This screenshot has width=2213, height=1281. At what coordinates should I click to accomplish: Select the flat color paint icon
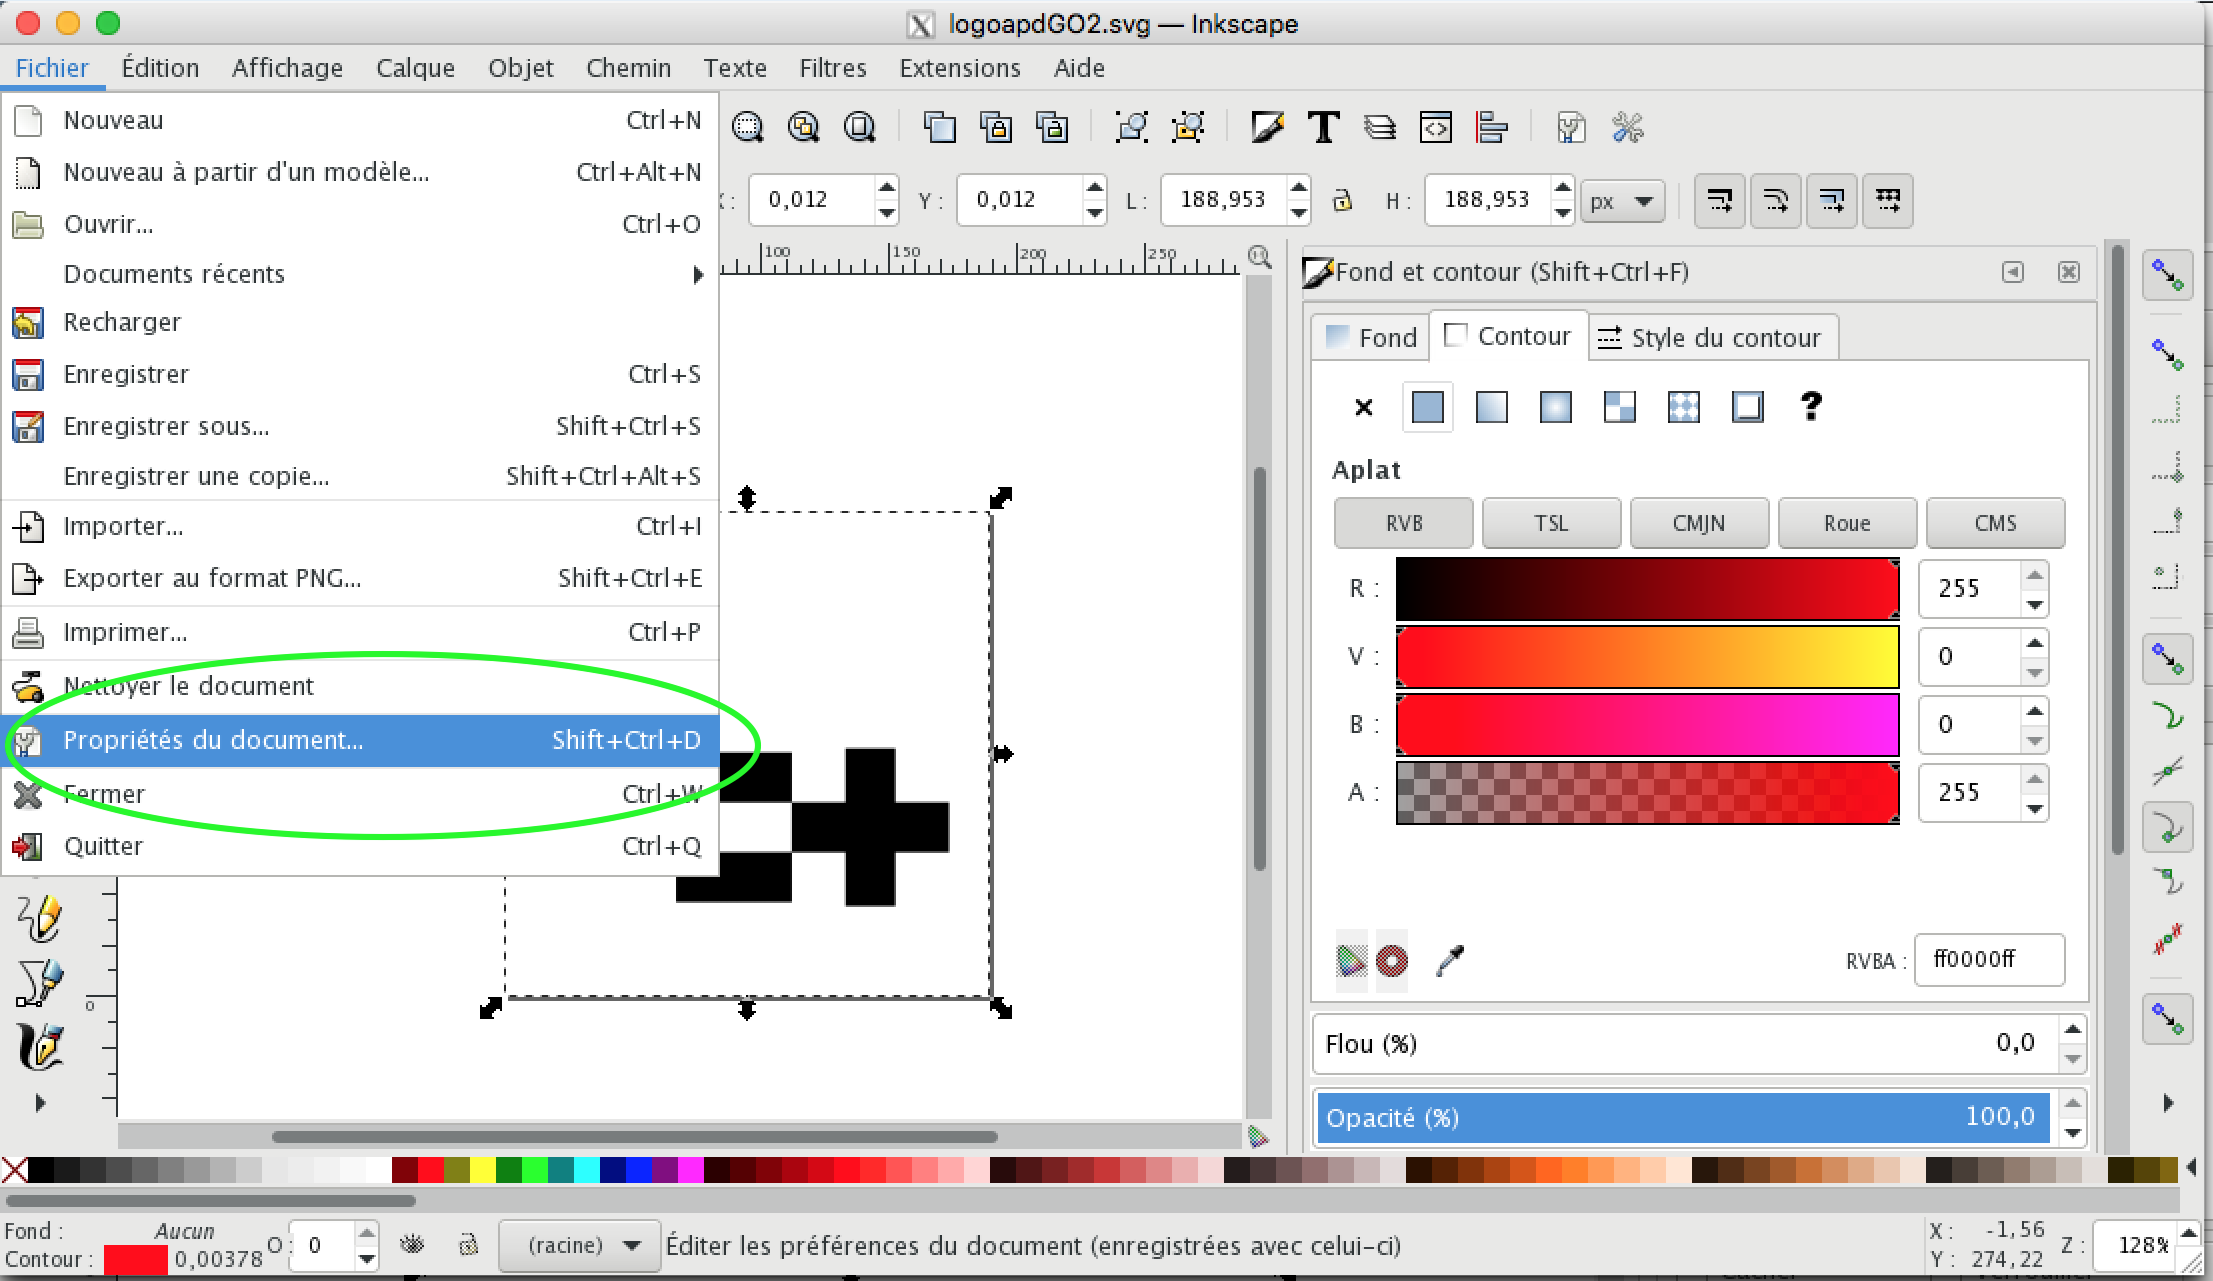point(1427,407)
